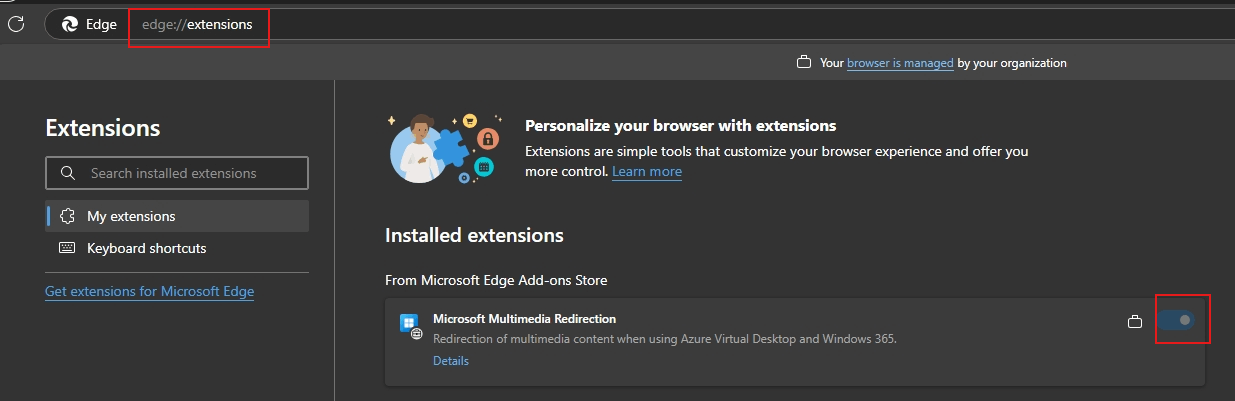The width and height of the screenshot is (1235, 401).
Task: Click 'Personalize your browser with extensions' heading
Action: (x=680, y=126)
